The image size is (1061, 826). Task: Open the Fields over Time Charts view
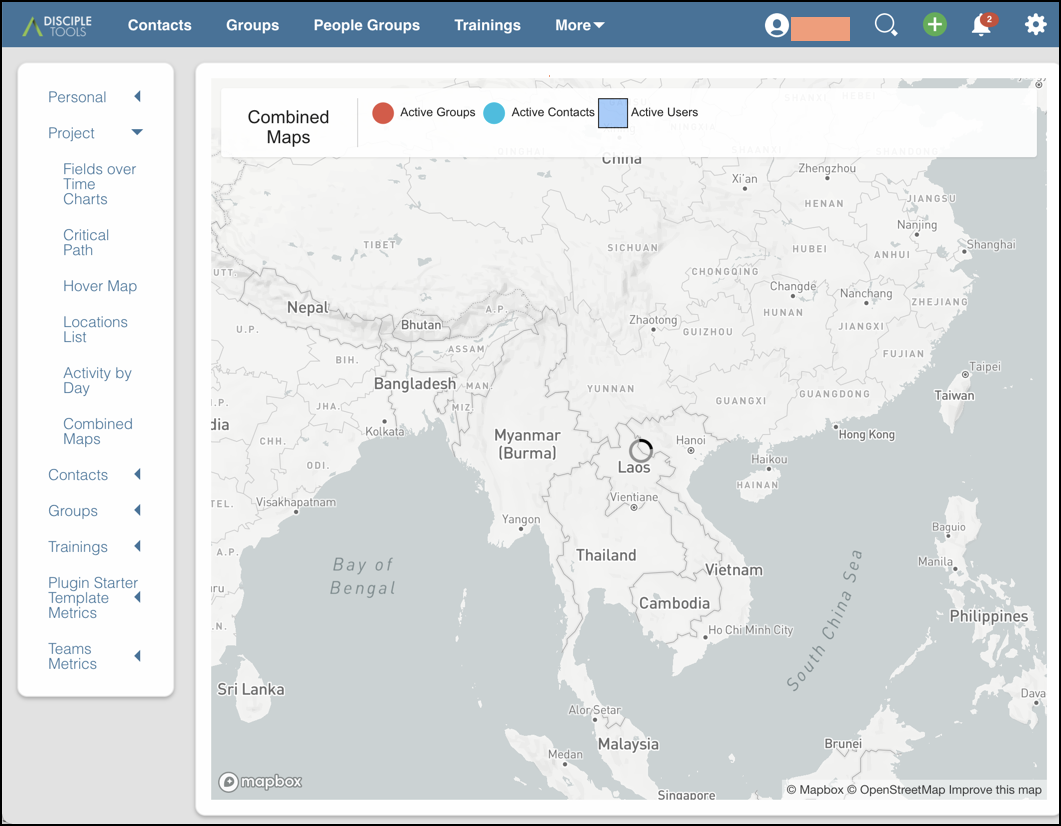click(x=99, y=184)
